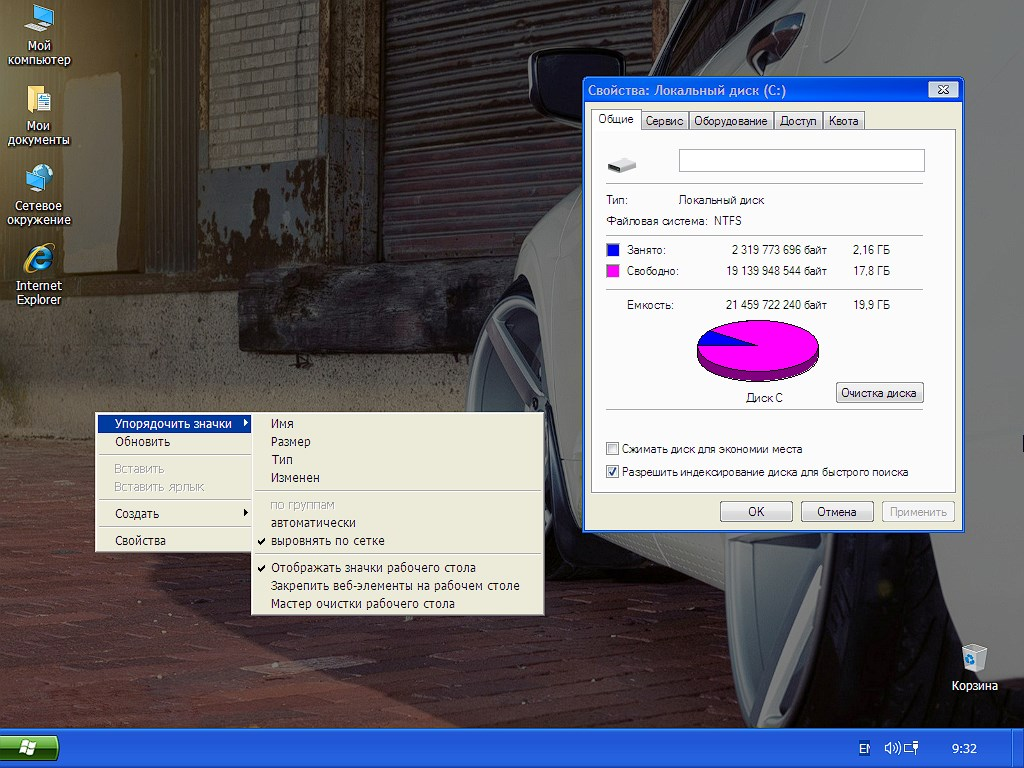This screenshot has height=768, width=1024.
Task: Expand the Создать submenu
Action: point(173,514)
